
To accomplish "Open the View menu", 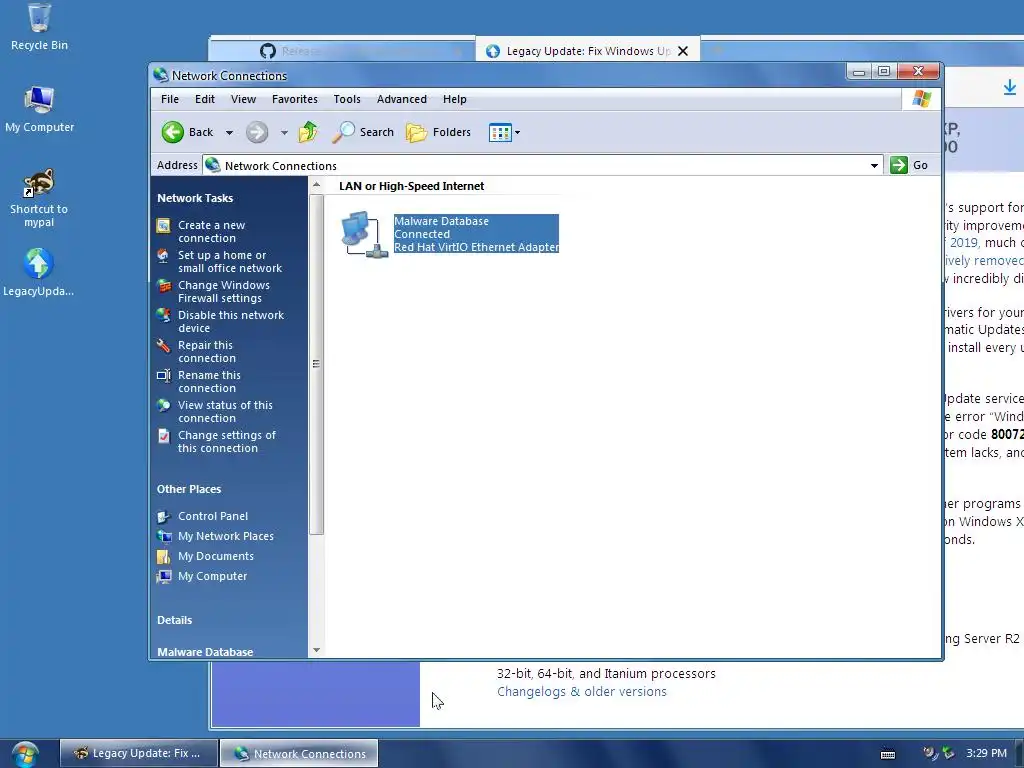I will coord(243,99).
